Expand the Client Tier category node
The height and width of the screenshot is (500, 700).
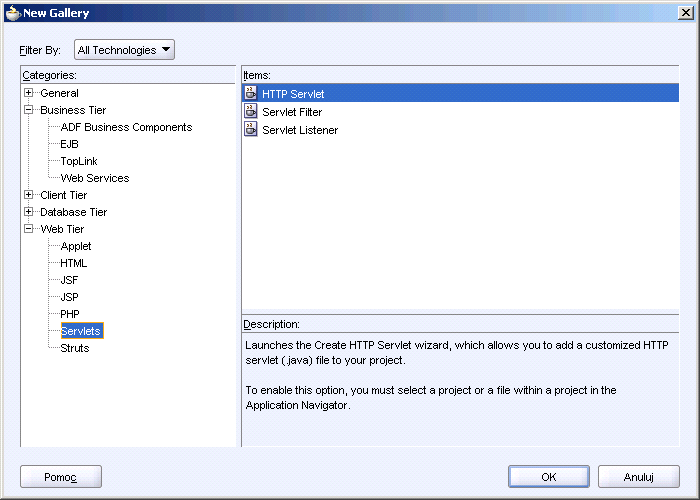pyautogui.click(x=29, y=195)
